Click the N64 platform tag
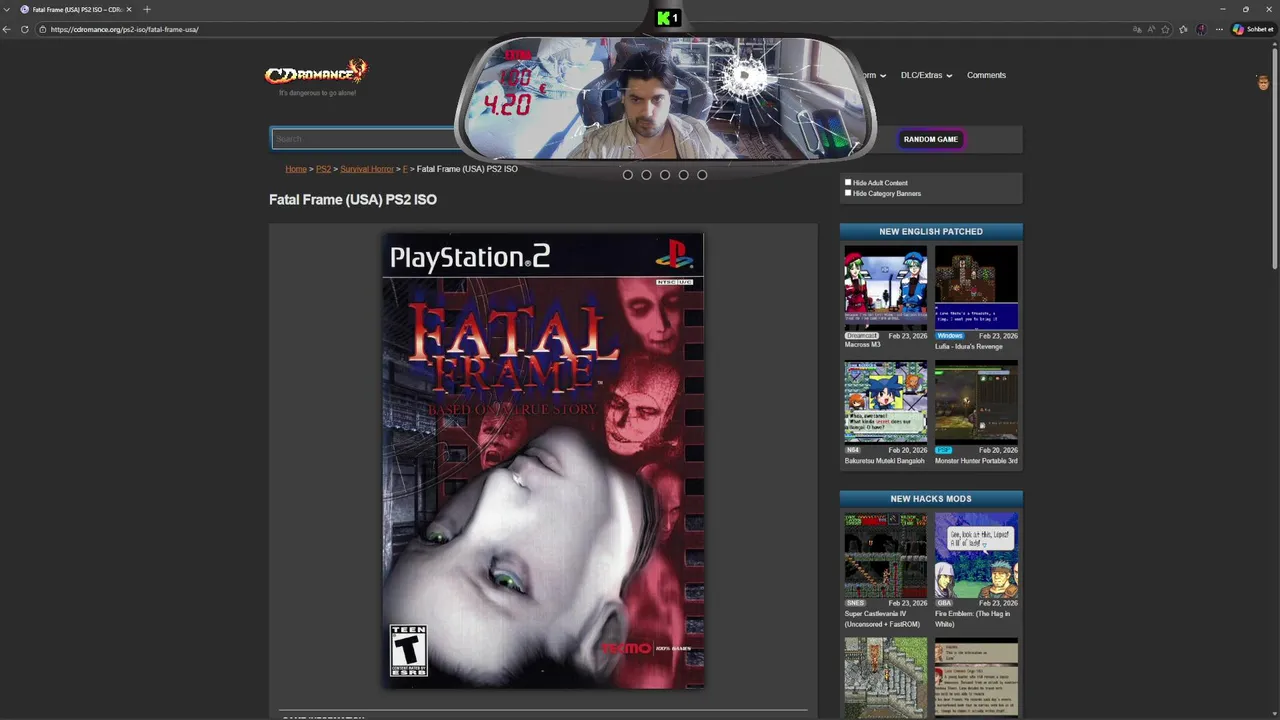Screen dimensions: 1280x720 tap(853, 450)
